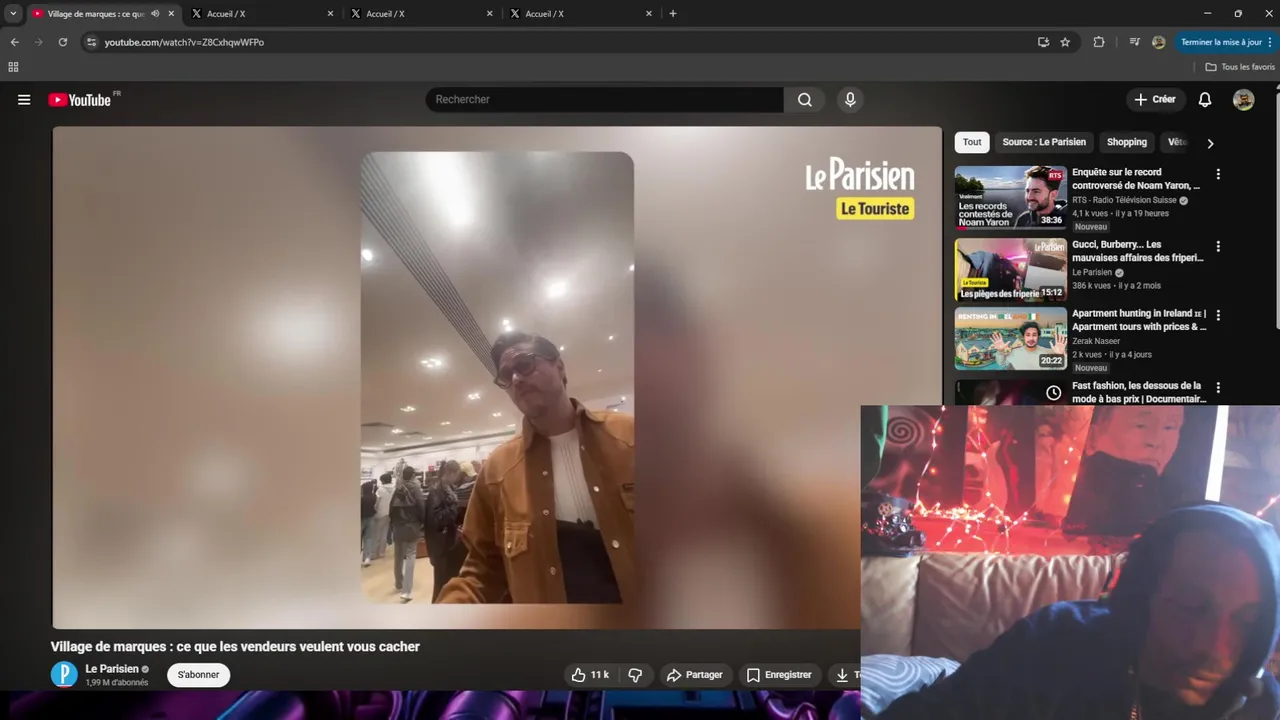Viewport: 1280px width, 720px height.
Task: Show more filter chips with right arrow
Action: point(1210,143)
